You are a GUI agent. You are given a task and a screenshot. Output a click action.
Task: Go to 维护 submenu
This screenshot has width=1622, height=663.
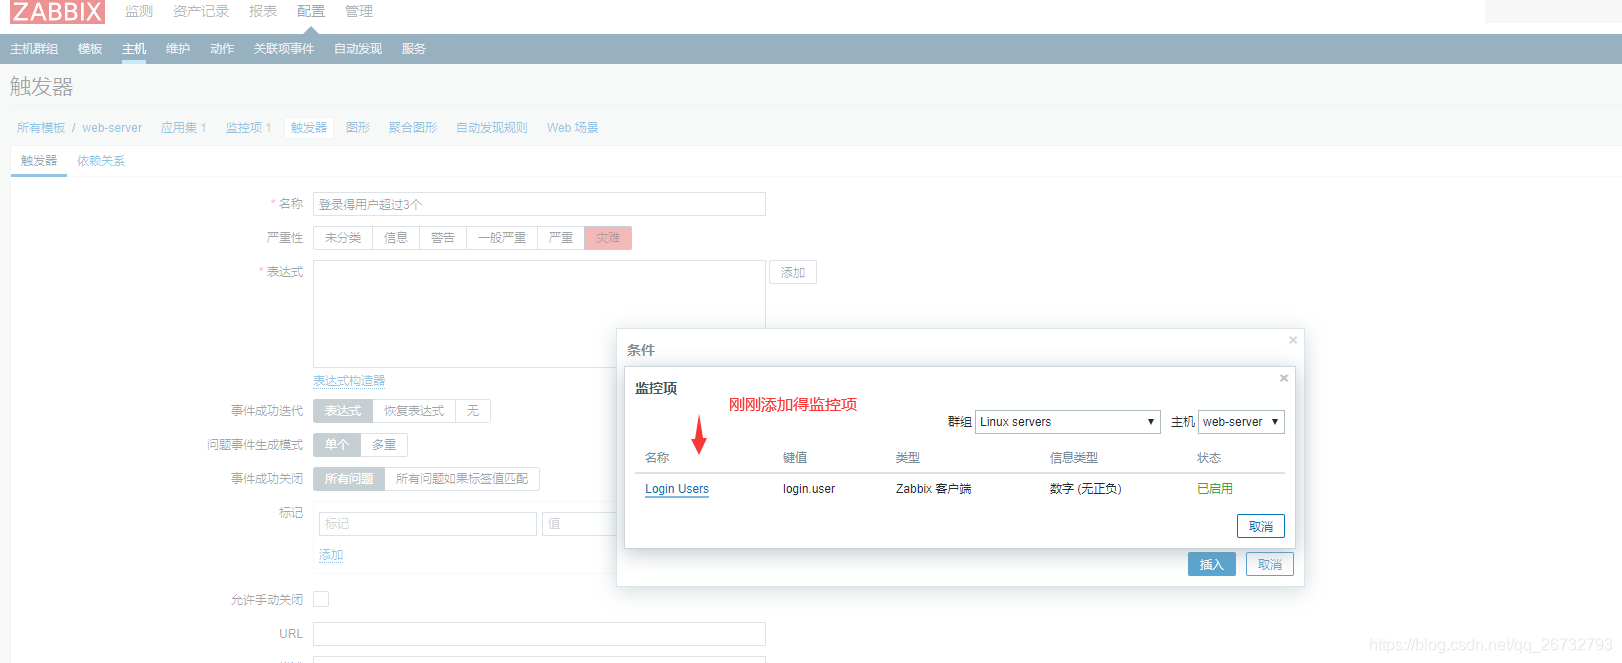(x=178, y=49)
